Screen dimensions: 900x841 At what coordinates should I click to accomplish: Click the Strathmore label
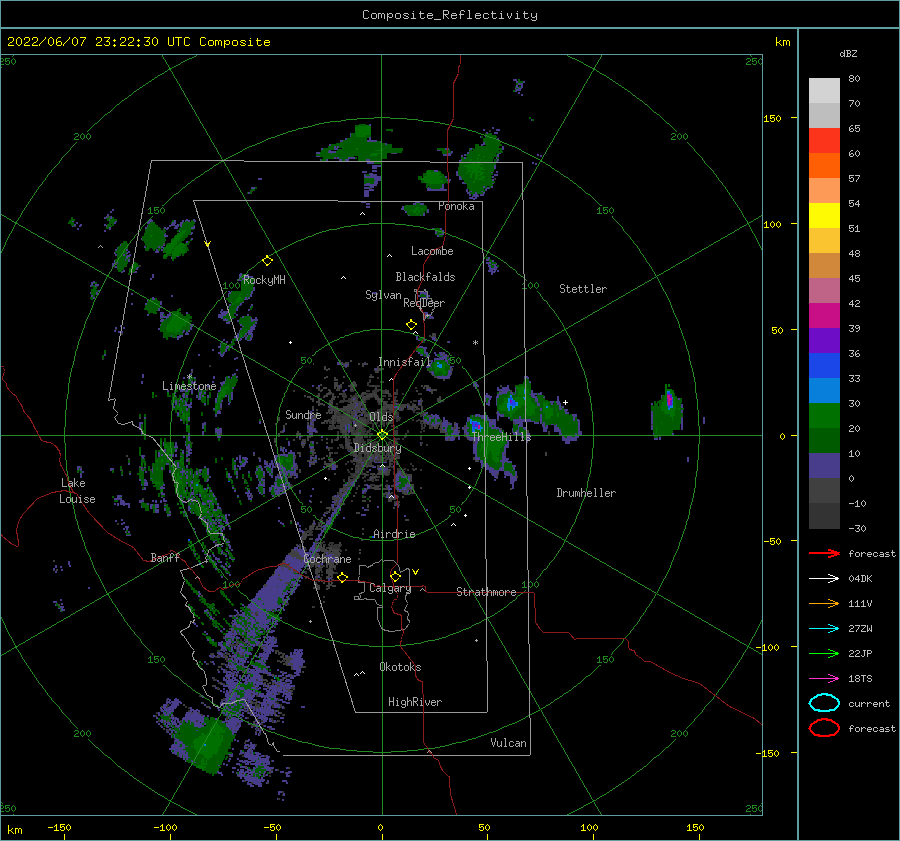point(486,592)
